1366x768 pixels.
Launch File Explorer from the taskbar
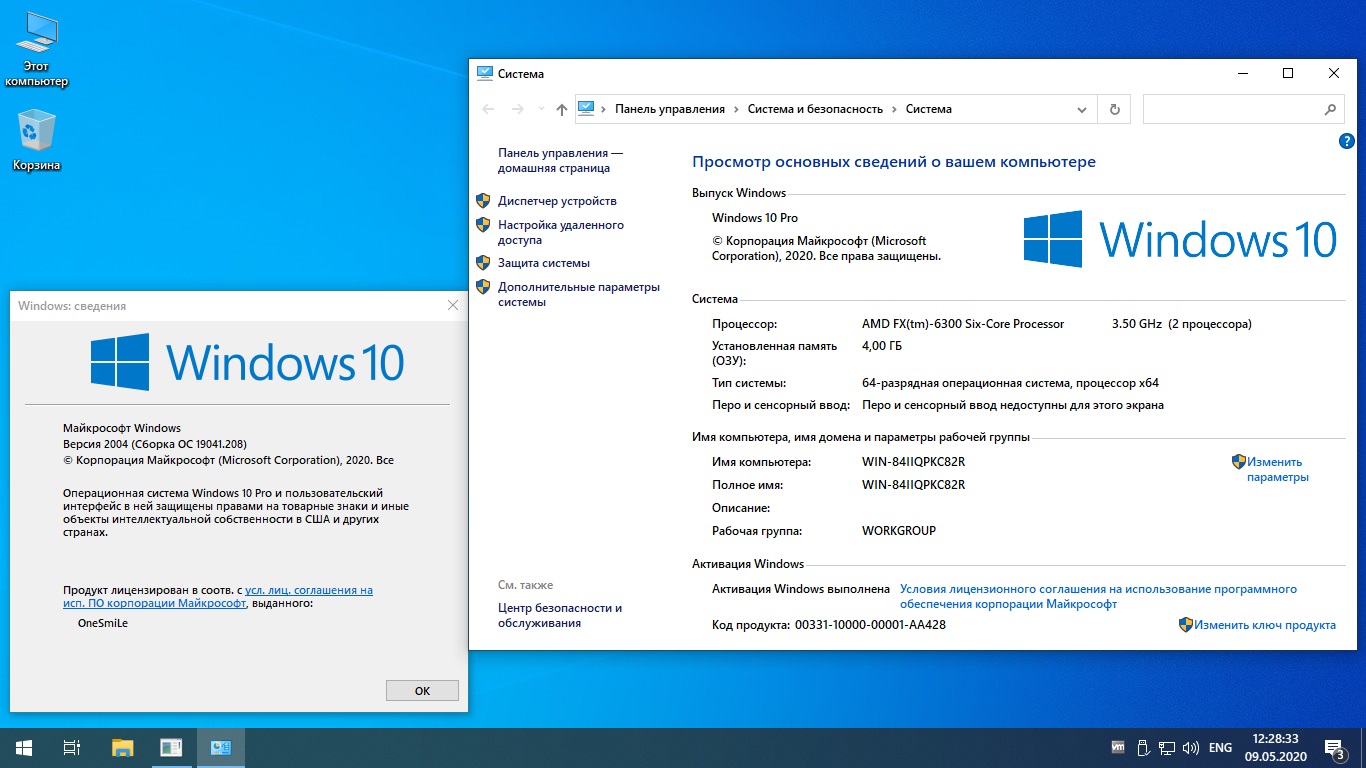click(x=122, y=747)
